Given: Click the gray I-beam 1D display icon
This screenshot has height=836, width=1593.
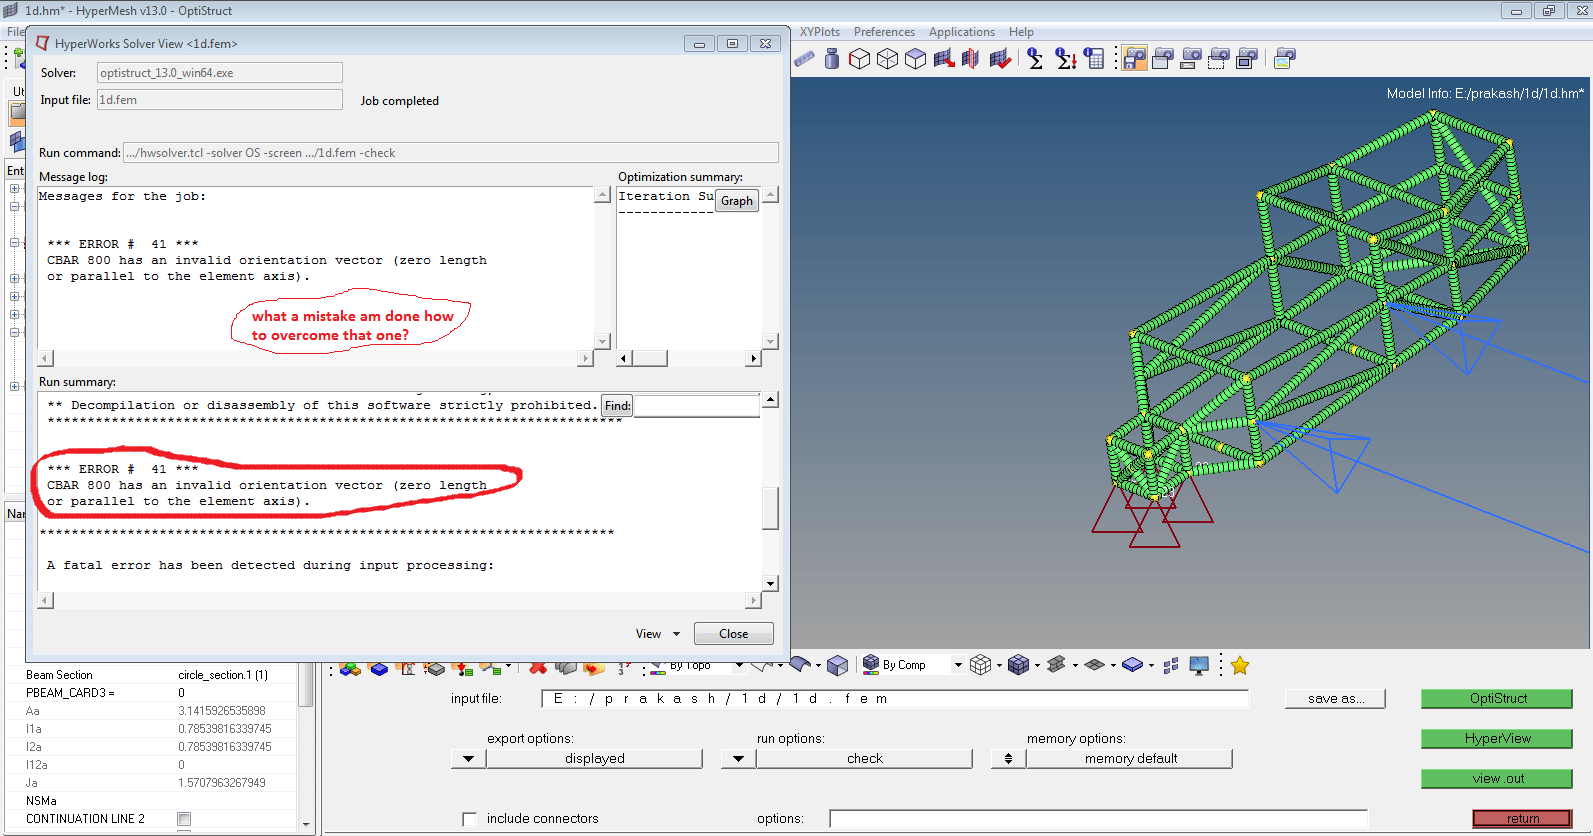Looking at the screenshot, I should [x=1056, y=665].
